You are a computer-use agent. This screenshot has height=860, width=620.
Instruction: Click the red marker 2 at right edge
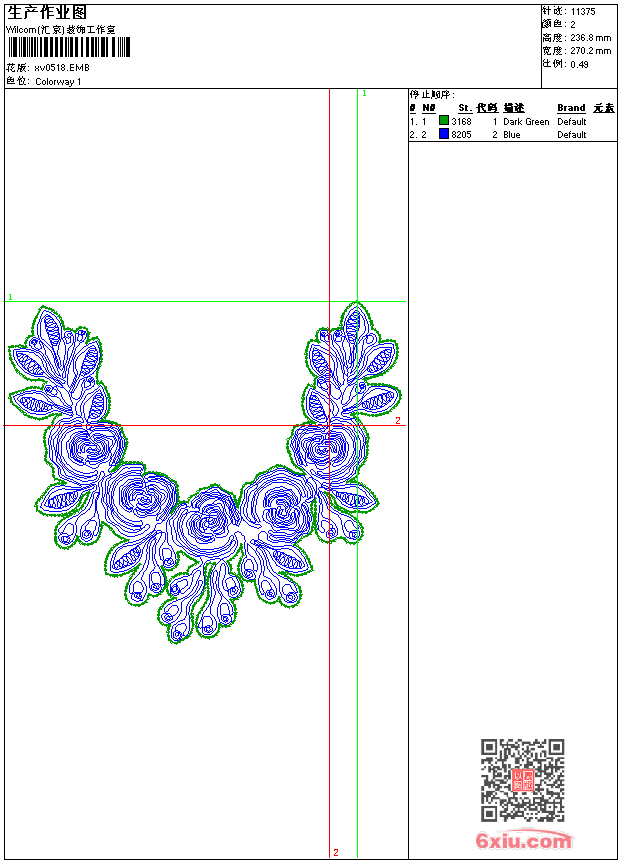coord(397,421)
